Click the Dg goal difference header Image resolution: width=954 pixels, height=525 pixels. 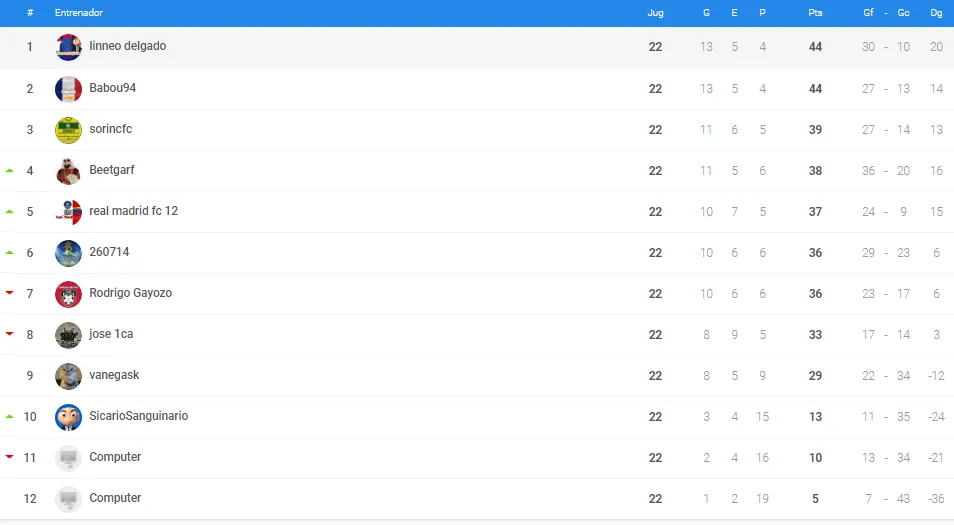click(936, 13)
